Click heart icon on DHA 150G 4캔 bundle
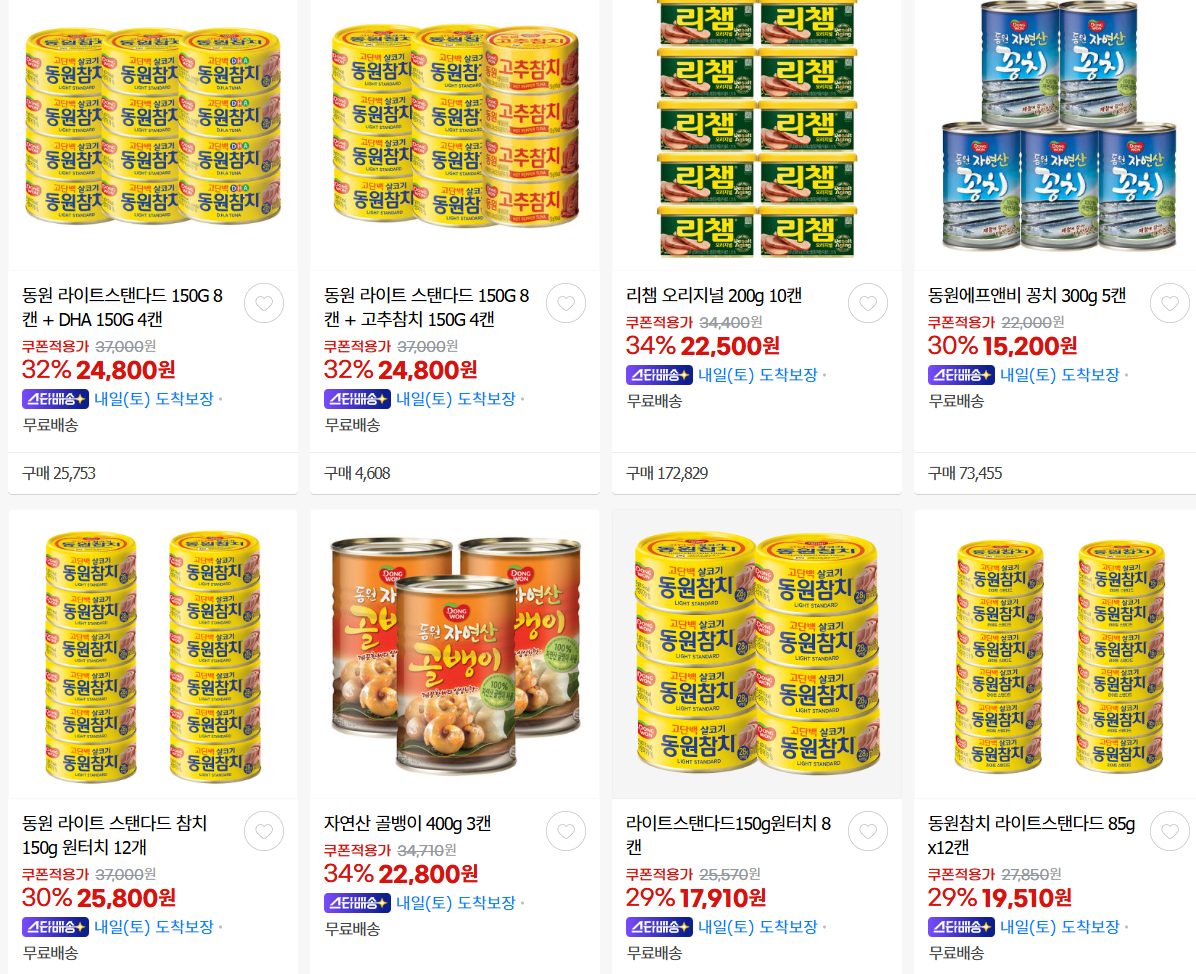Viewport: 1196px width, 974px height. coord(264,303)
